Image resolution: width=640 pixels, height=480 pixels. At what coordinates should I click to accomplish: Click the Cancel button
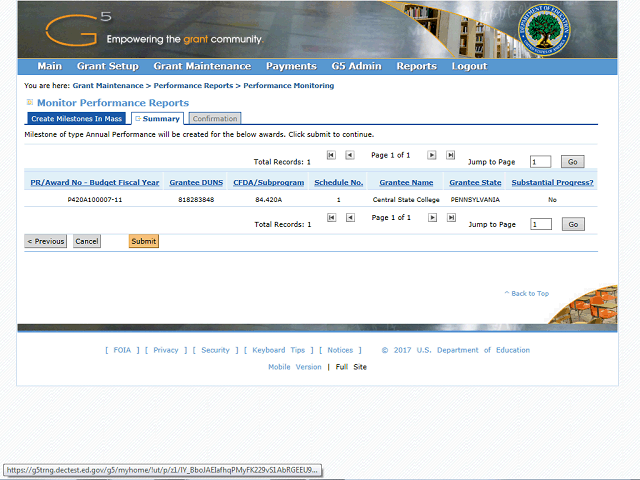(x=87, y=241)
